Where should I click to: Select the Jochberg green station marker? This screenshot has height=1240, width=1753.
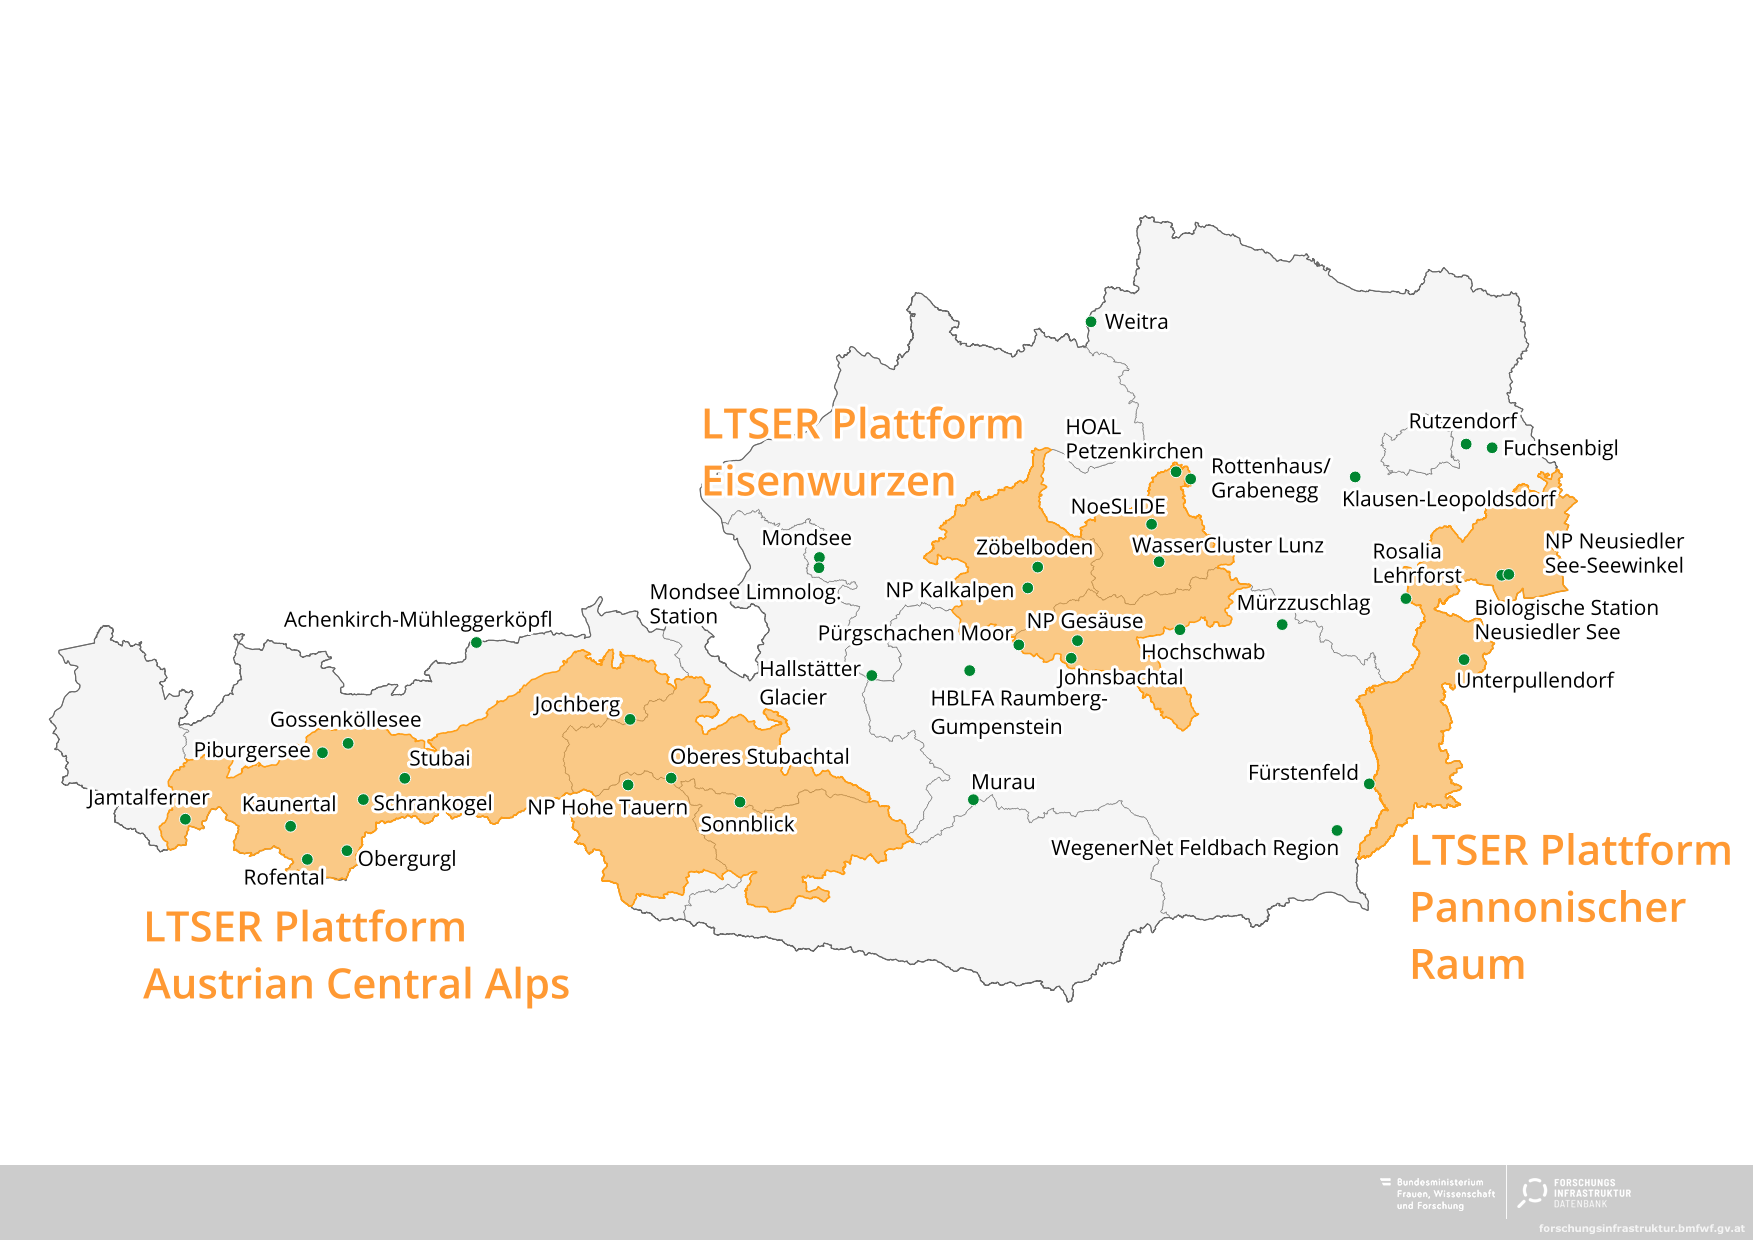630,719
